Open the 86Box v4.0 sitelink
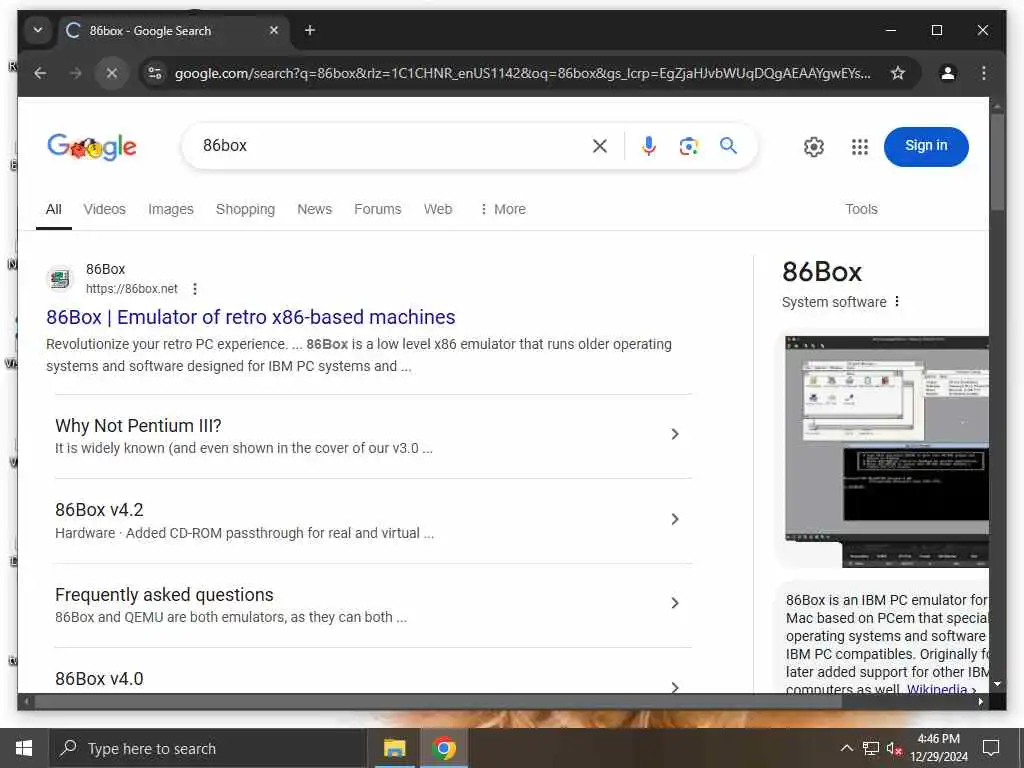Image resolution: width=1024 pixels, height=768 pixels. (99, 679)
